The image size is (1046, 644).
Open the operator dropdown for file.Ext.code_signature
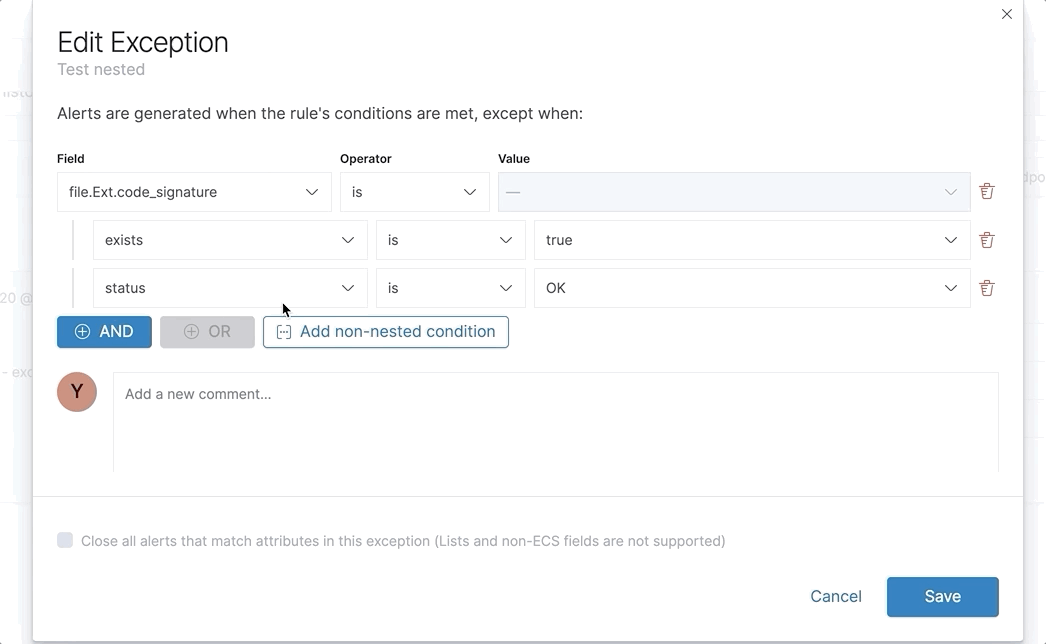click(414, 192)
